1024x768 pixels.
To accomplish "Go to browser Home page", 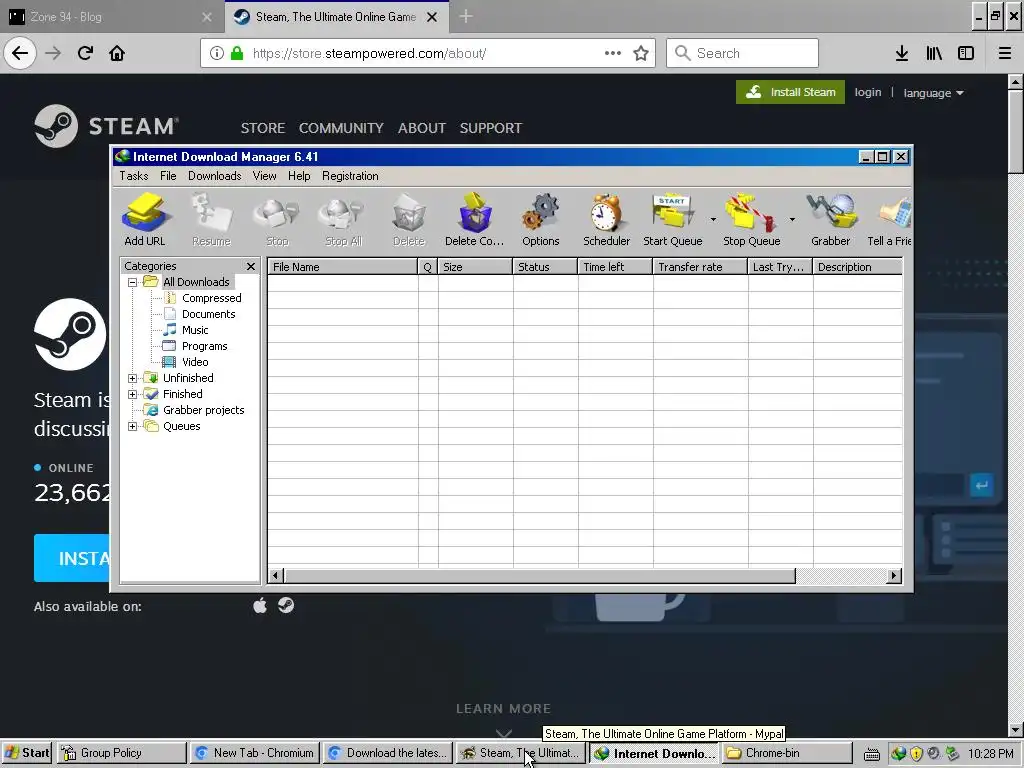I will click(x=117, y=53).
